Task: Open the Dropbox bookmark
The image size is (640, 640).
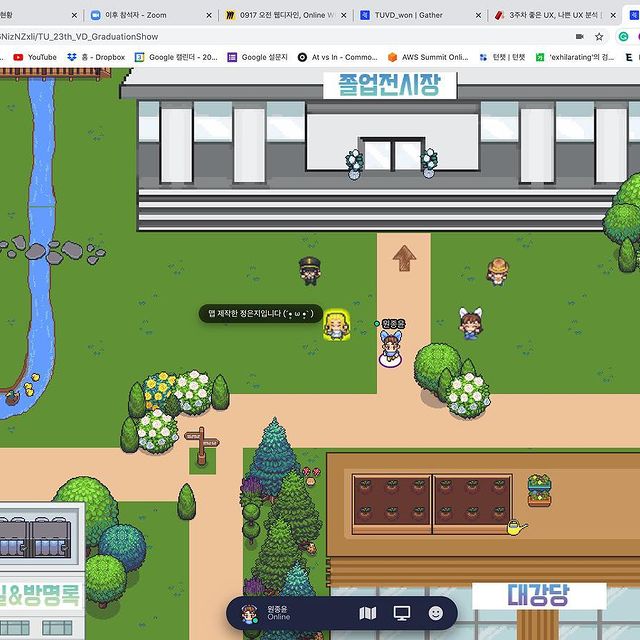Action: click(96, 58)
